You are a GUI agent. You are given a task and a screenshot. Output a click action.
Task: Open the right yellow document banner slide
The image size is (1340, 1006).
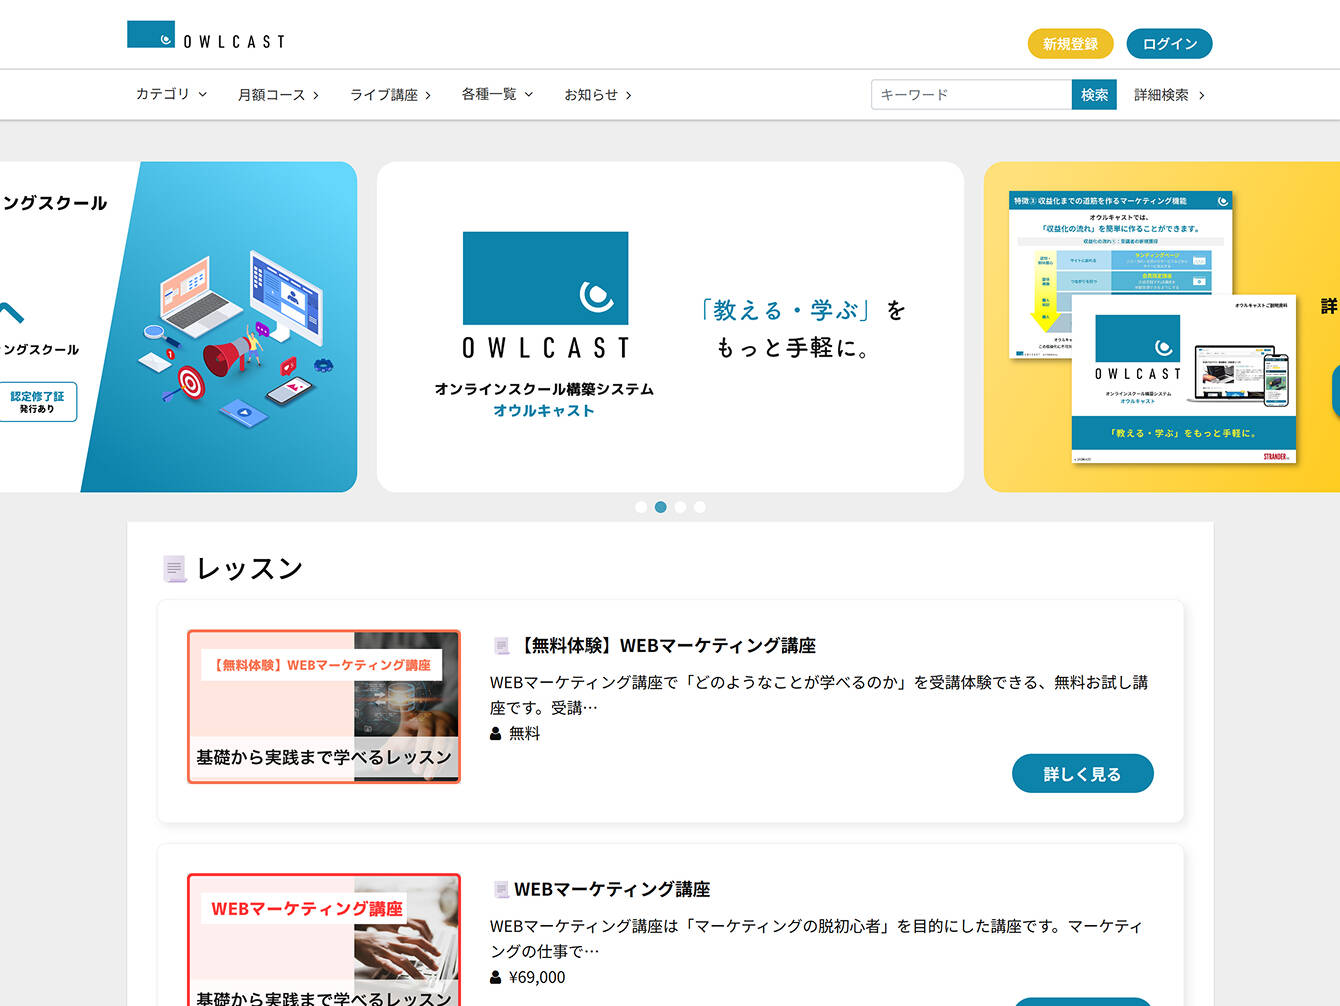click(x=1162, y=327)
